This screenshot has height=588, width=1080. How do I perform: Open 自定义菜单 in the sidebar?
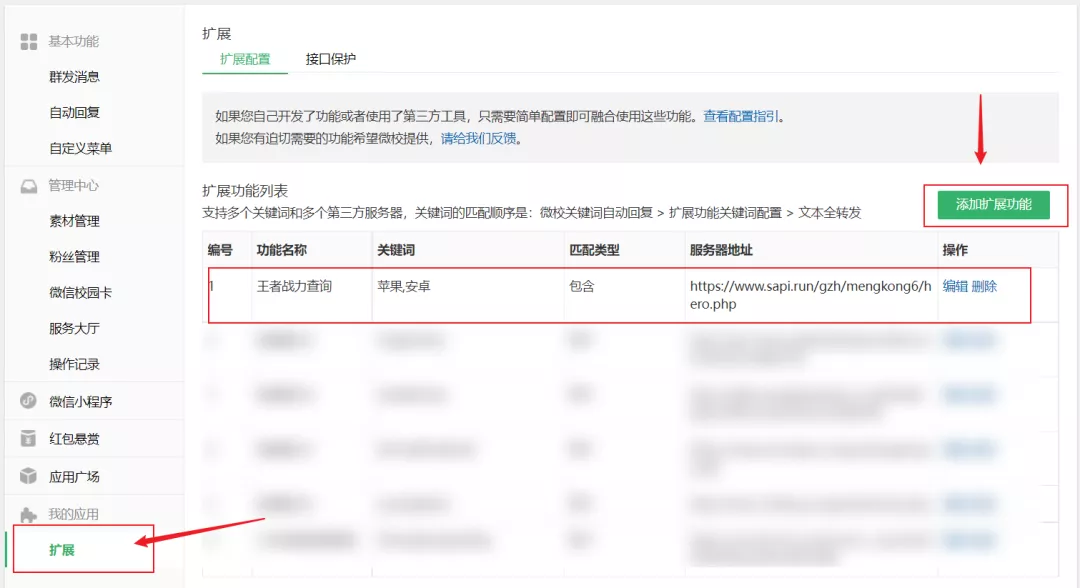[81, 148]
